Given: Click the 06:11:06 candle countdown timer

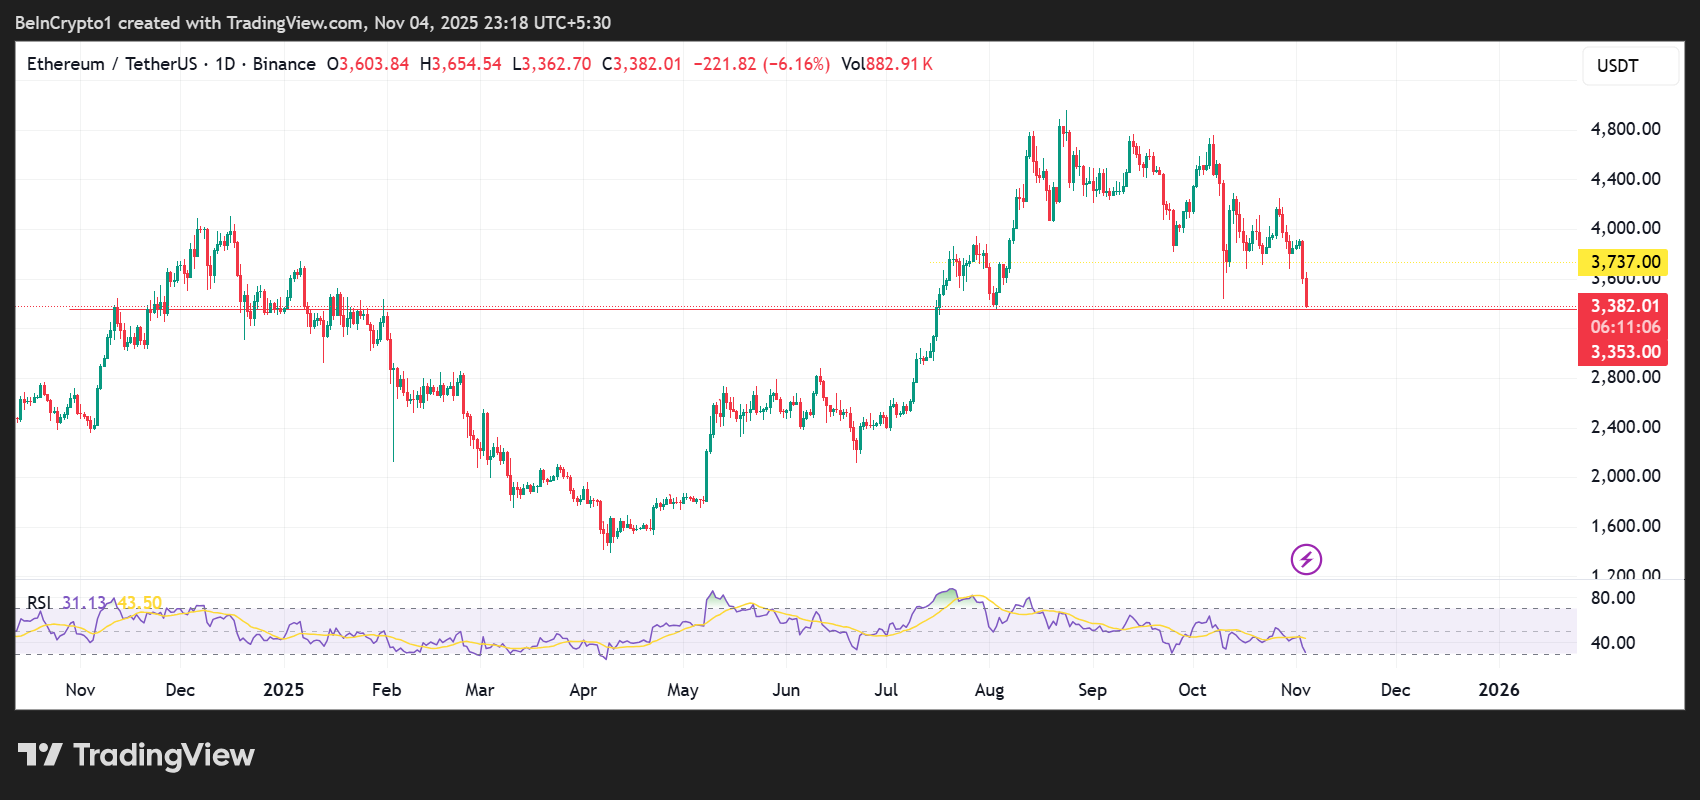Looking at the screenshot, I should click(1624, 327).
